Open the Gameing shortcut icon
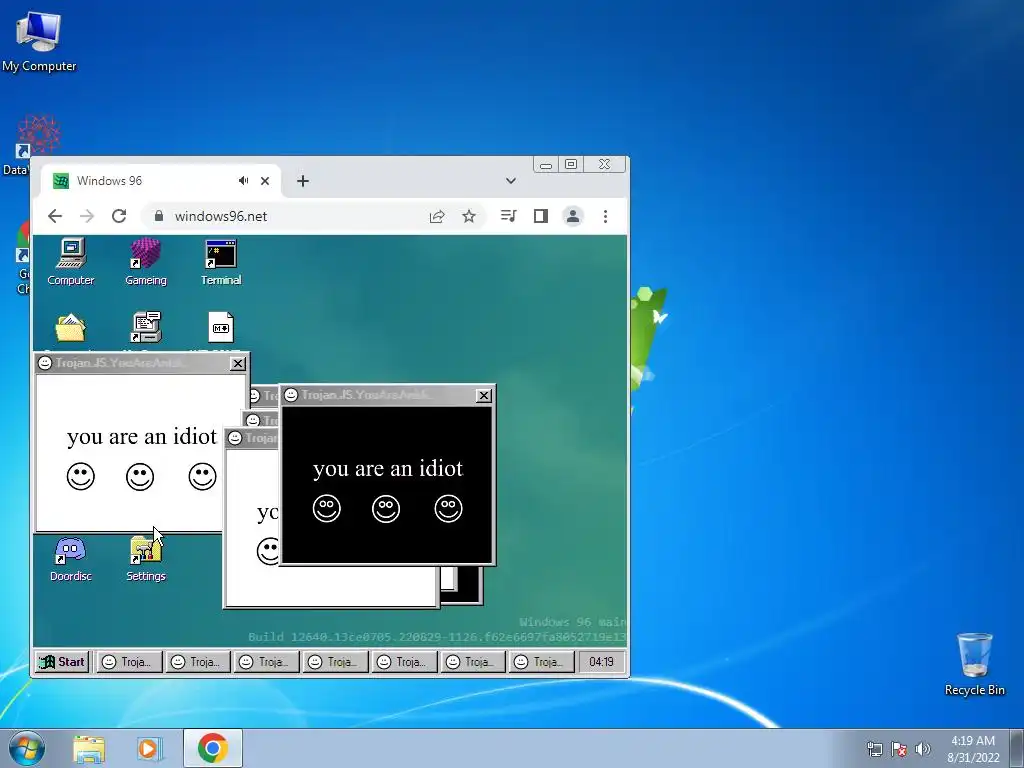Screen dimensions: 1024x768 pyautogui.click(x=146, y=262)
